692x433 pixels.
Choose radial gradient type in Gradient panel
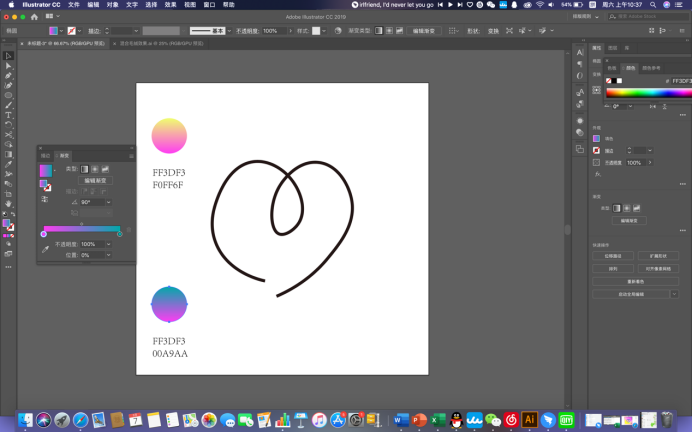pyautogui.click(x=95, y=169)
